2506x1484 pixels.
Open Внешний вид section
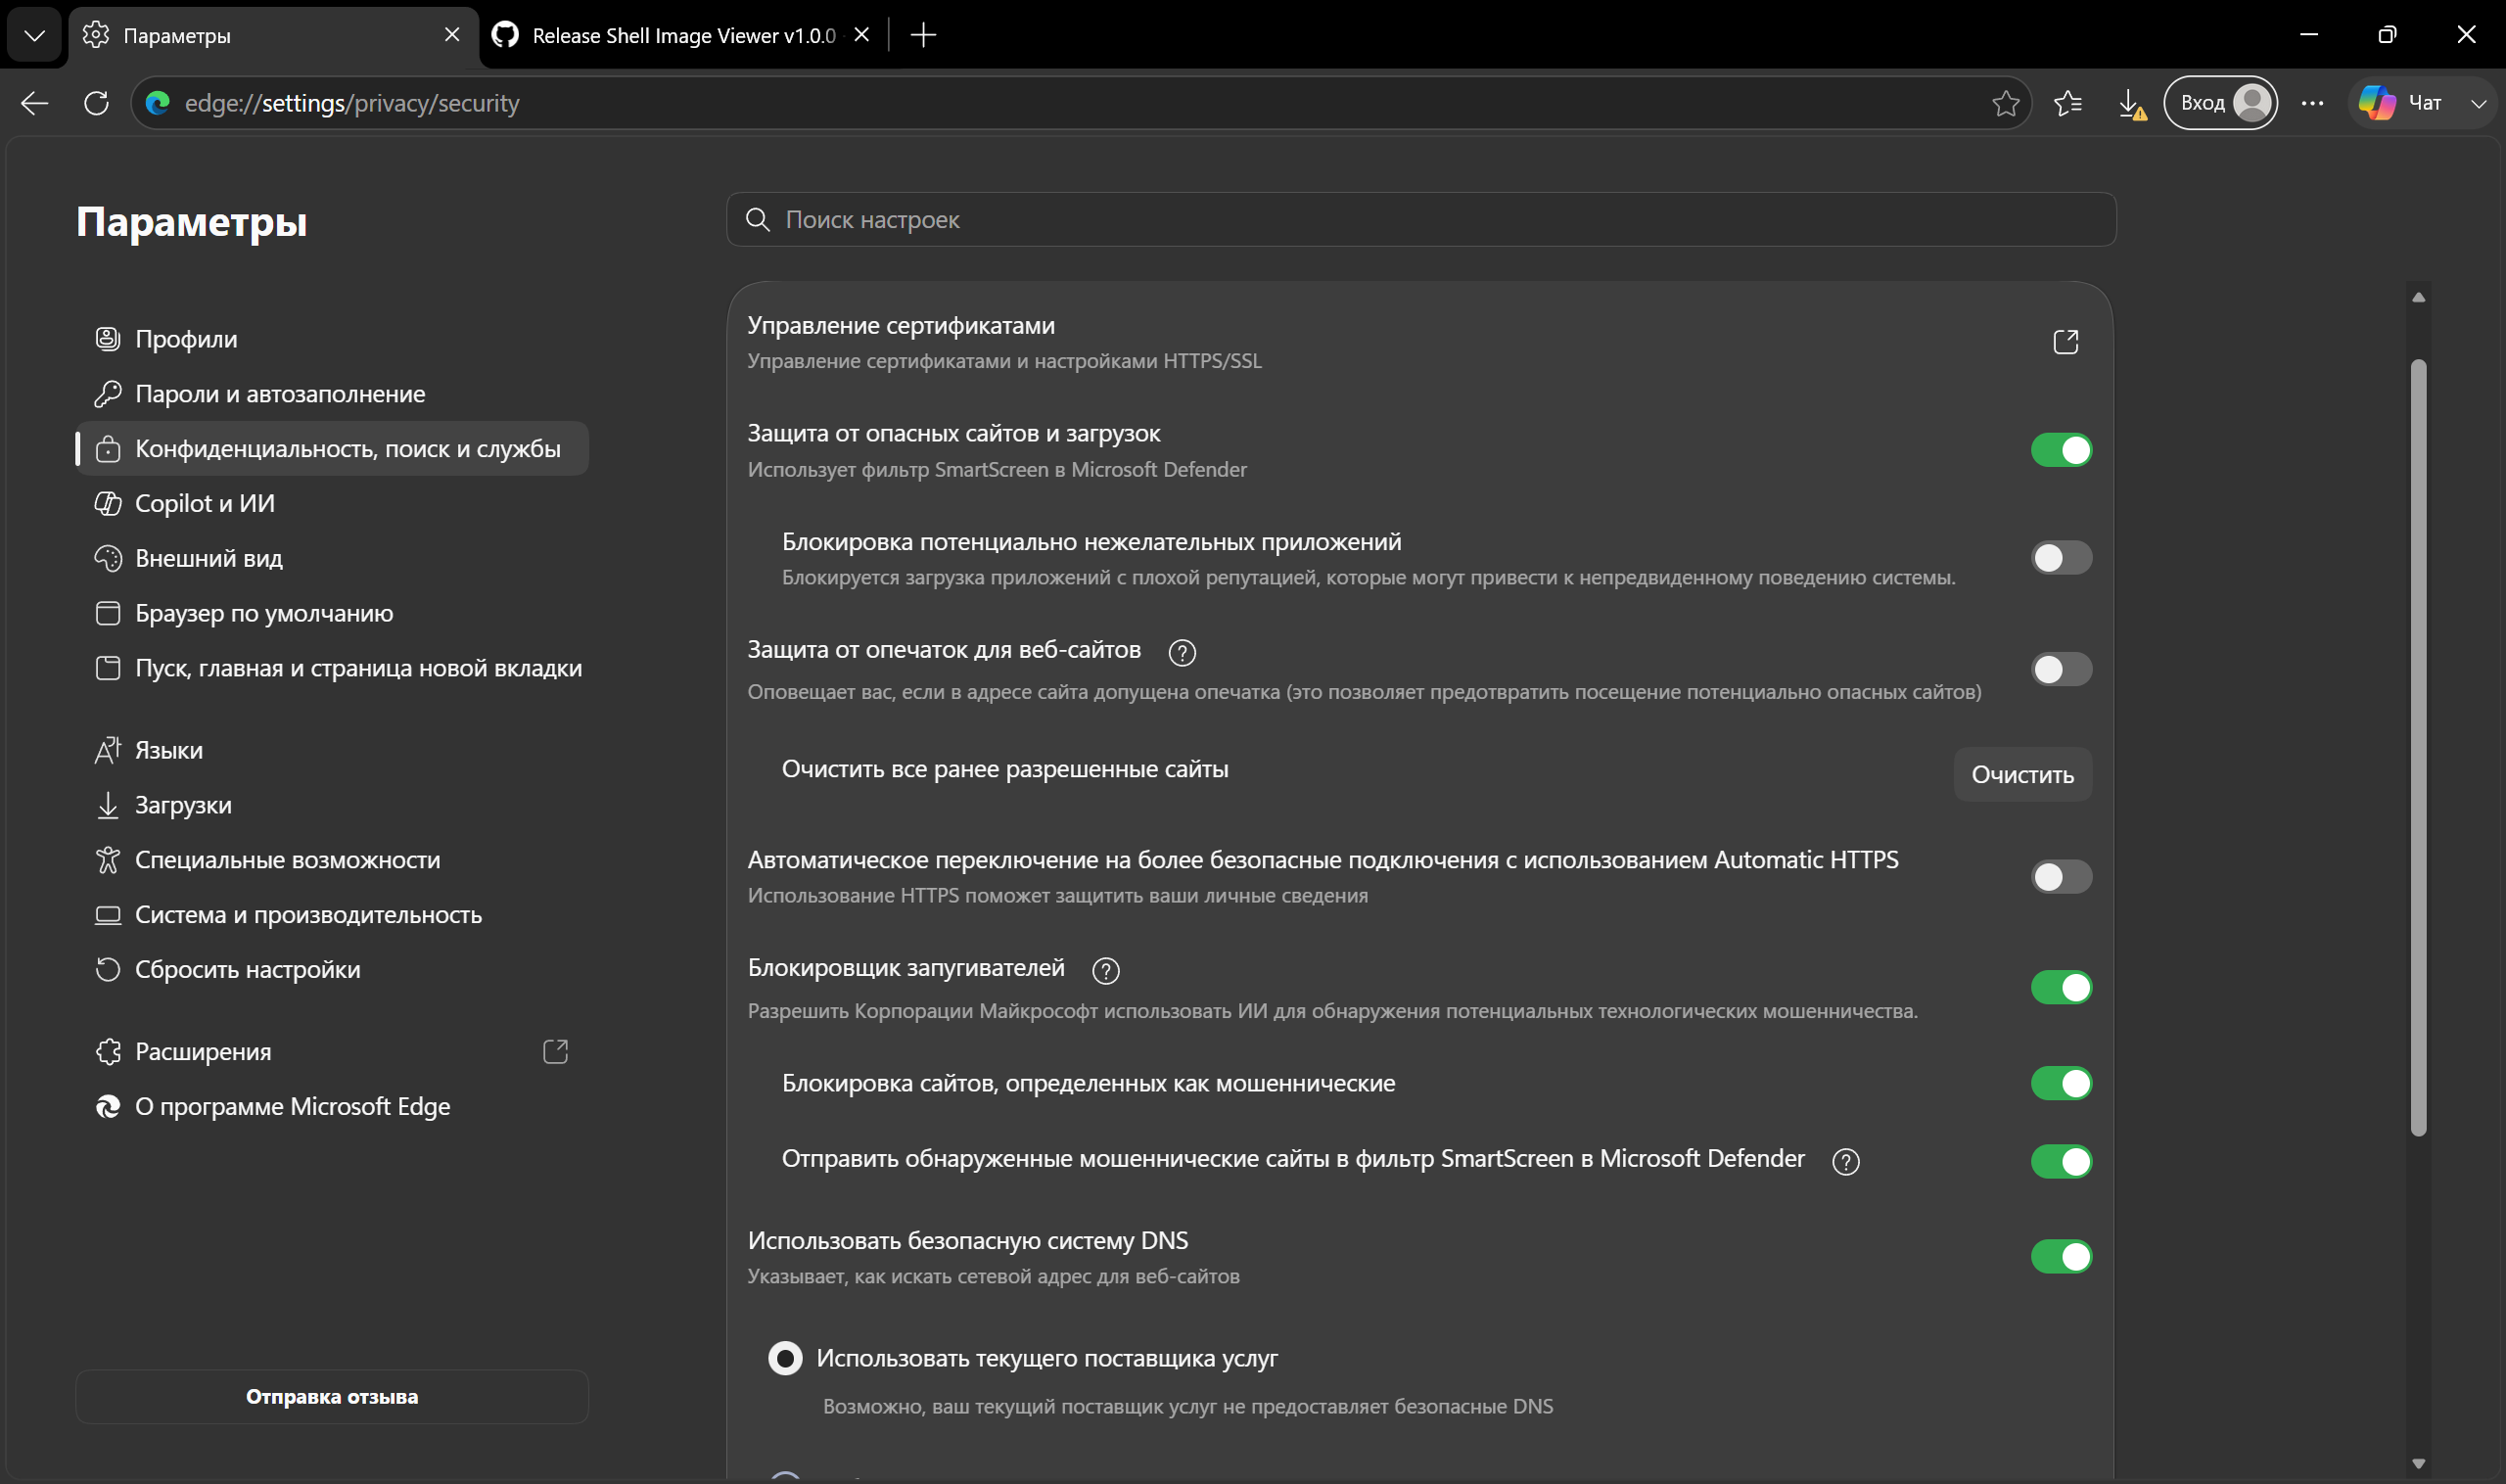pyautogui.click(x=332, y=558)
